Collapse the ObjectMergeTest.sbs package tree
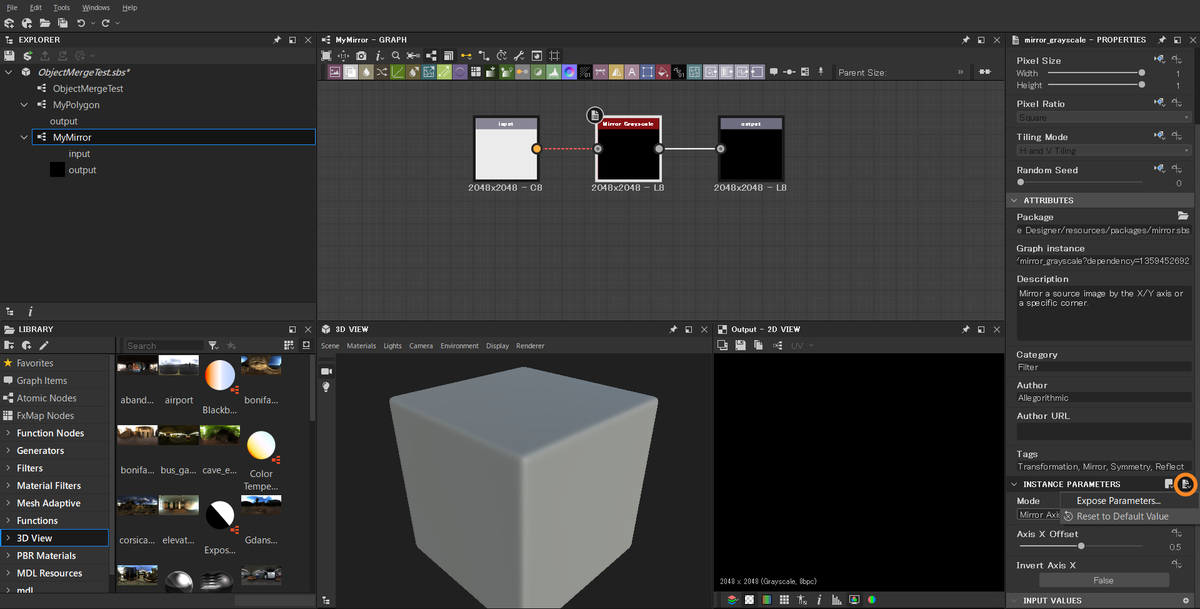Screen dimensions: 1200x609 9,72
